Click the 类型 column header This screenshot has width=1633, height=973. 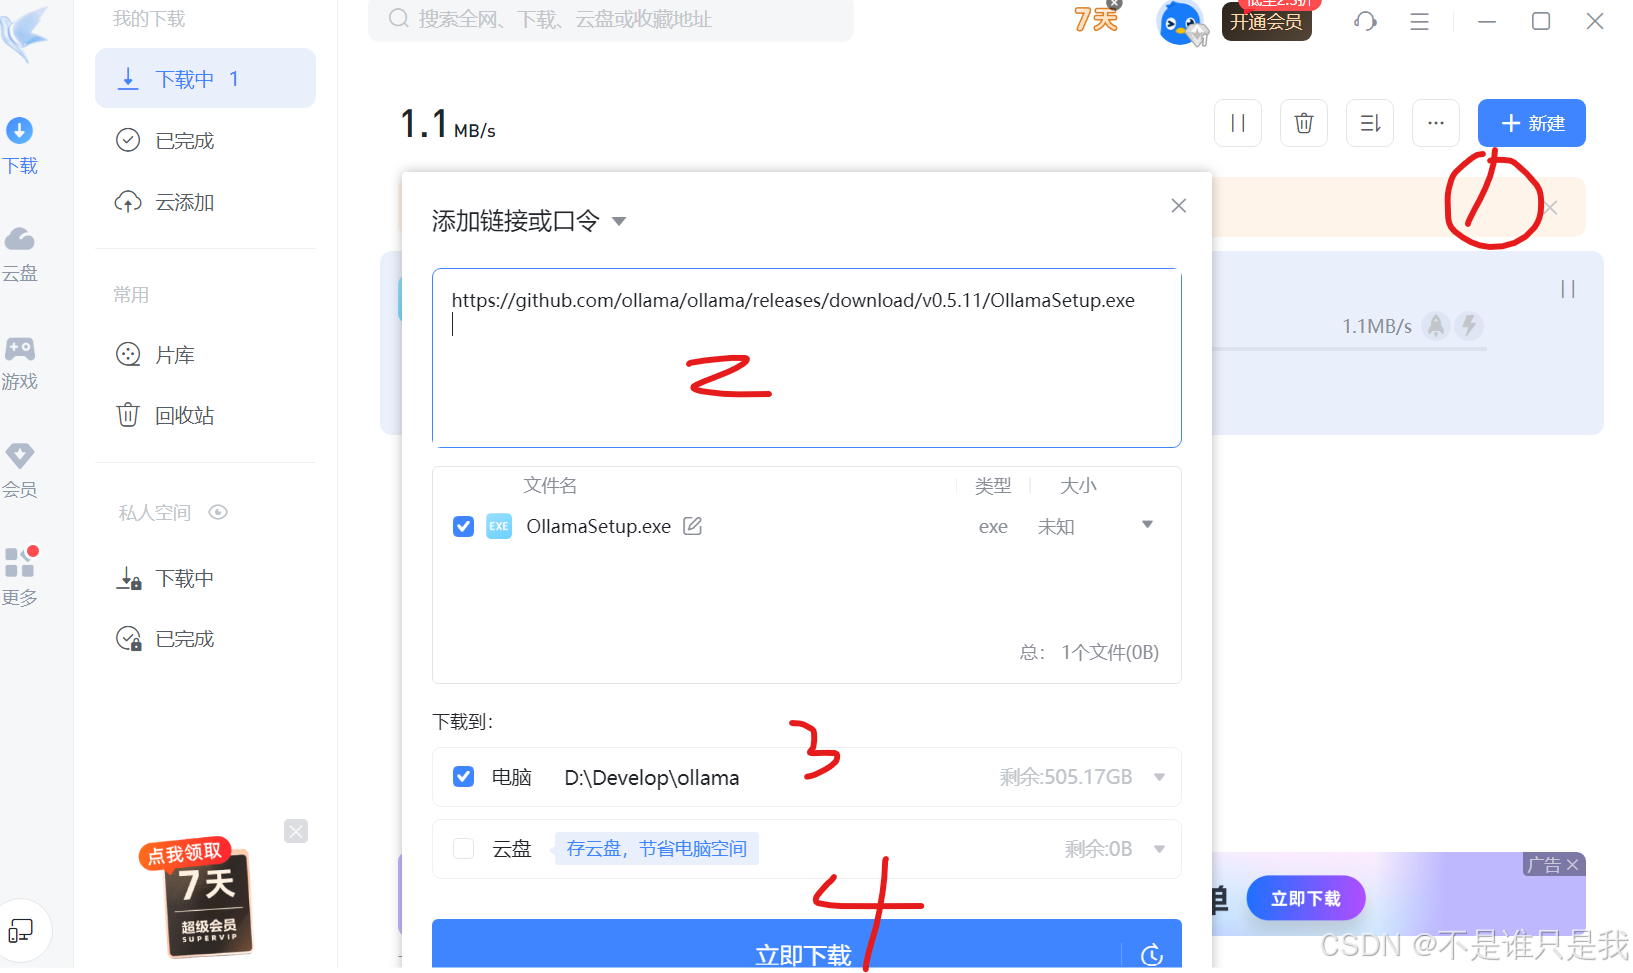[993, 485]
